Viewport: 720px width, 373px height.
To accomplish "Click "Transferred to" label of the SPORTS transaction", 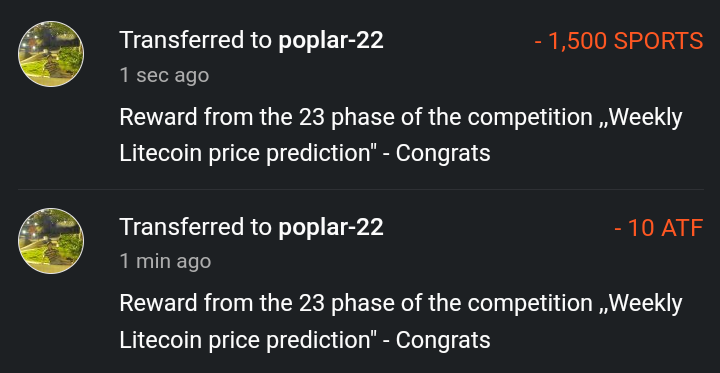I will 196,40.
